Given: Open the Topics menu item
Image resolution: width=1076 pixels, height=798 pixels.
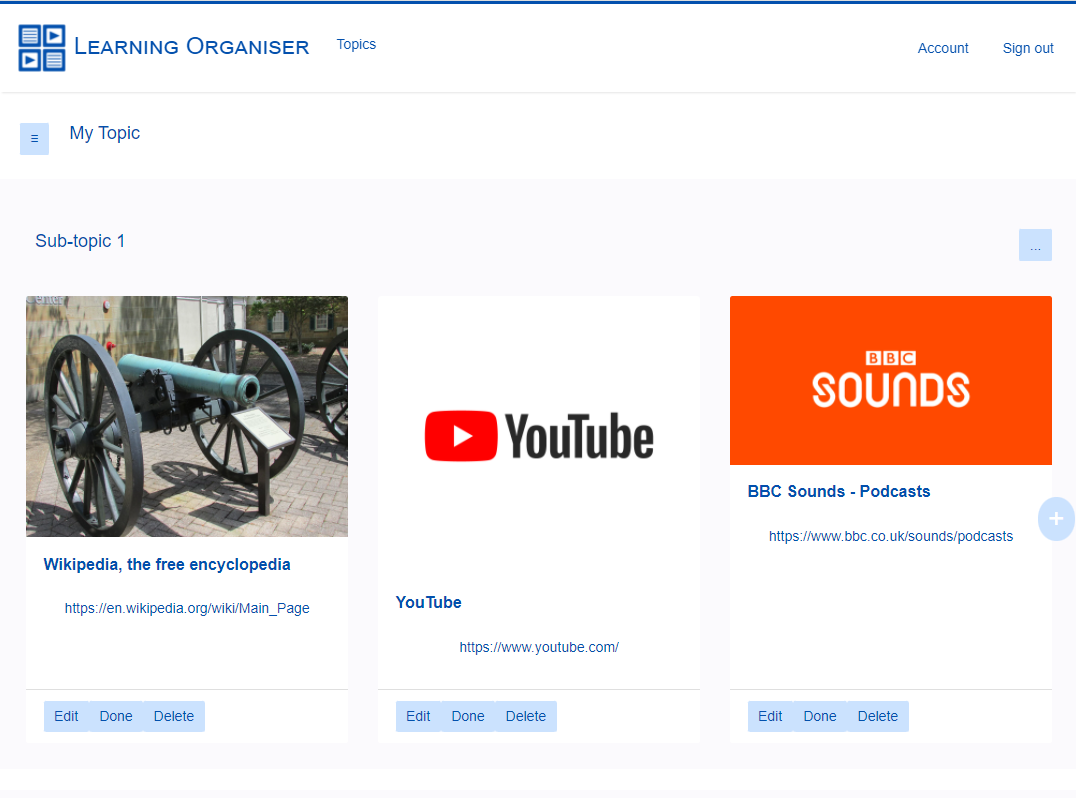Looking at the screenshot, I should (x=356, y=44).
